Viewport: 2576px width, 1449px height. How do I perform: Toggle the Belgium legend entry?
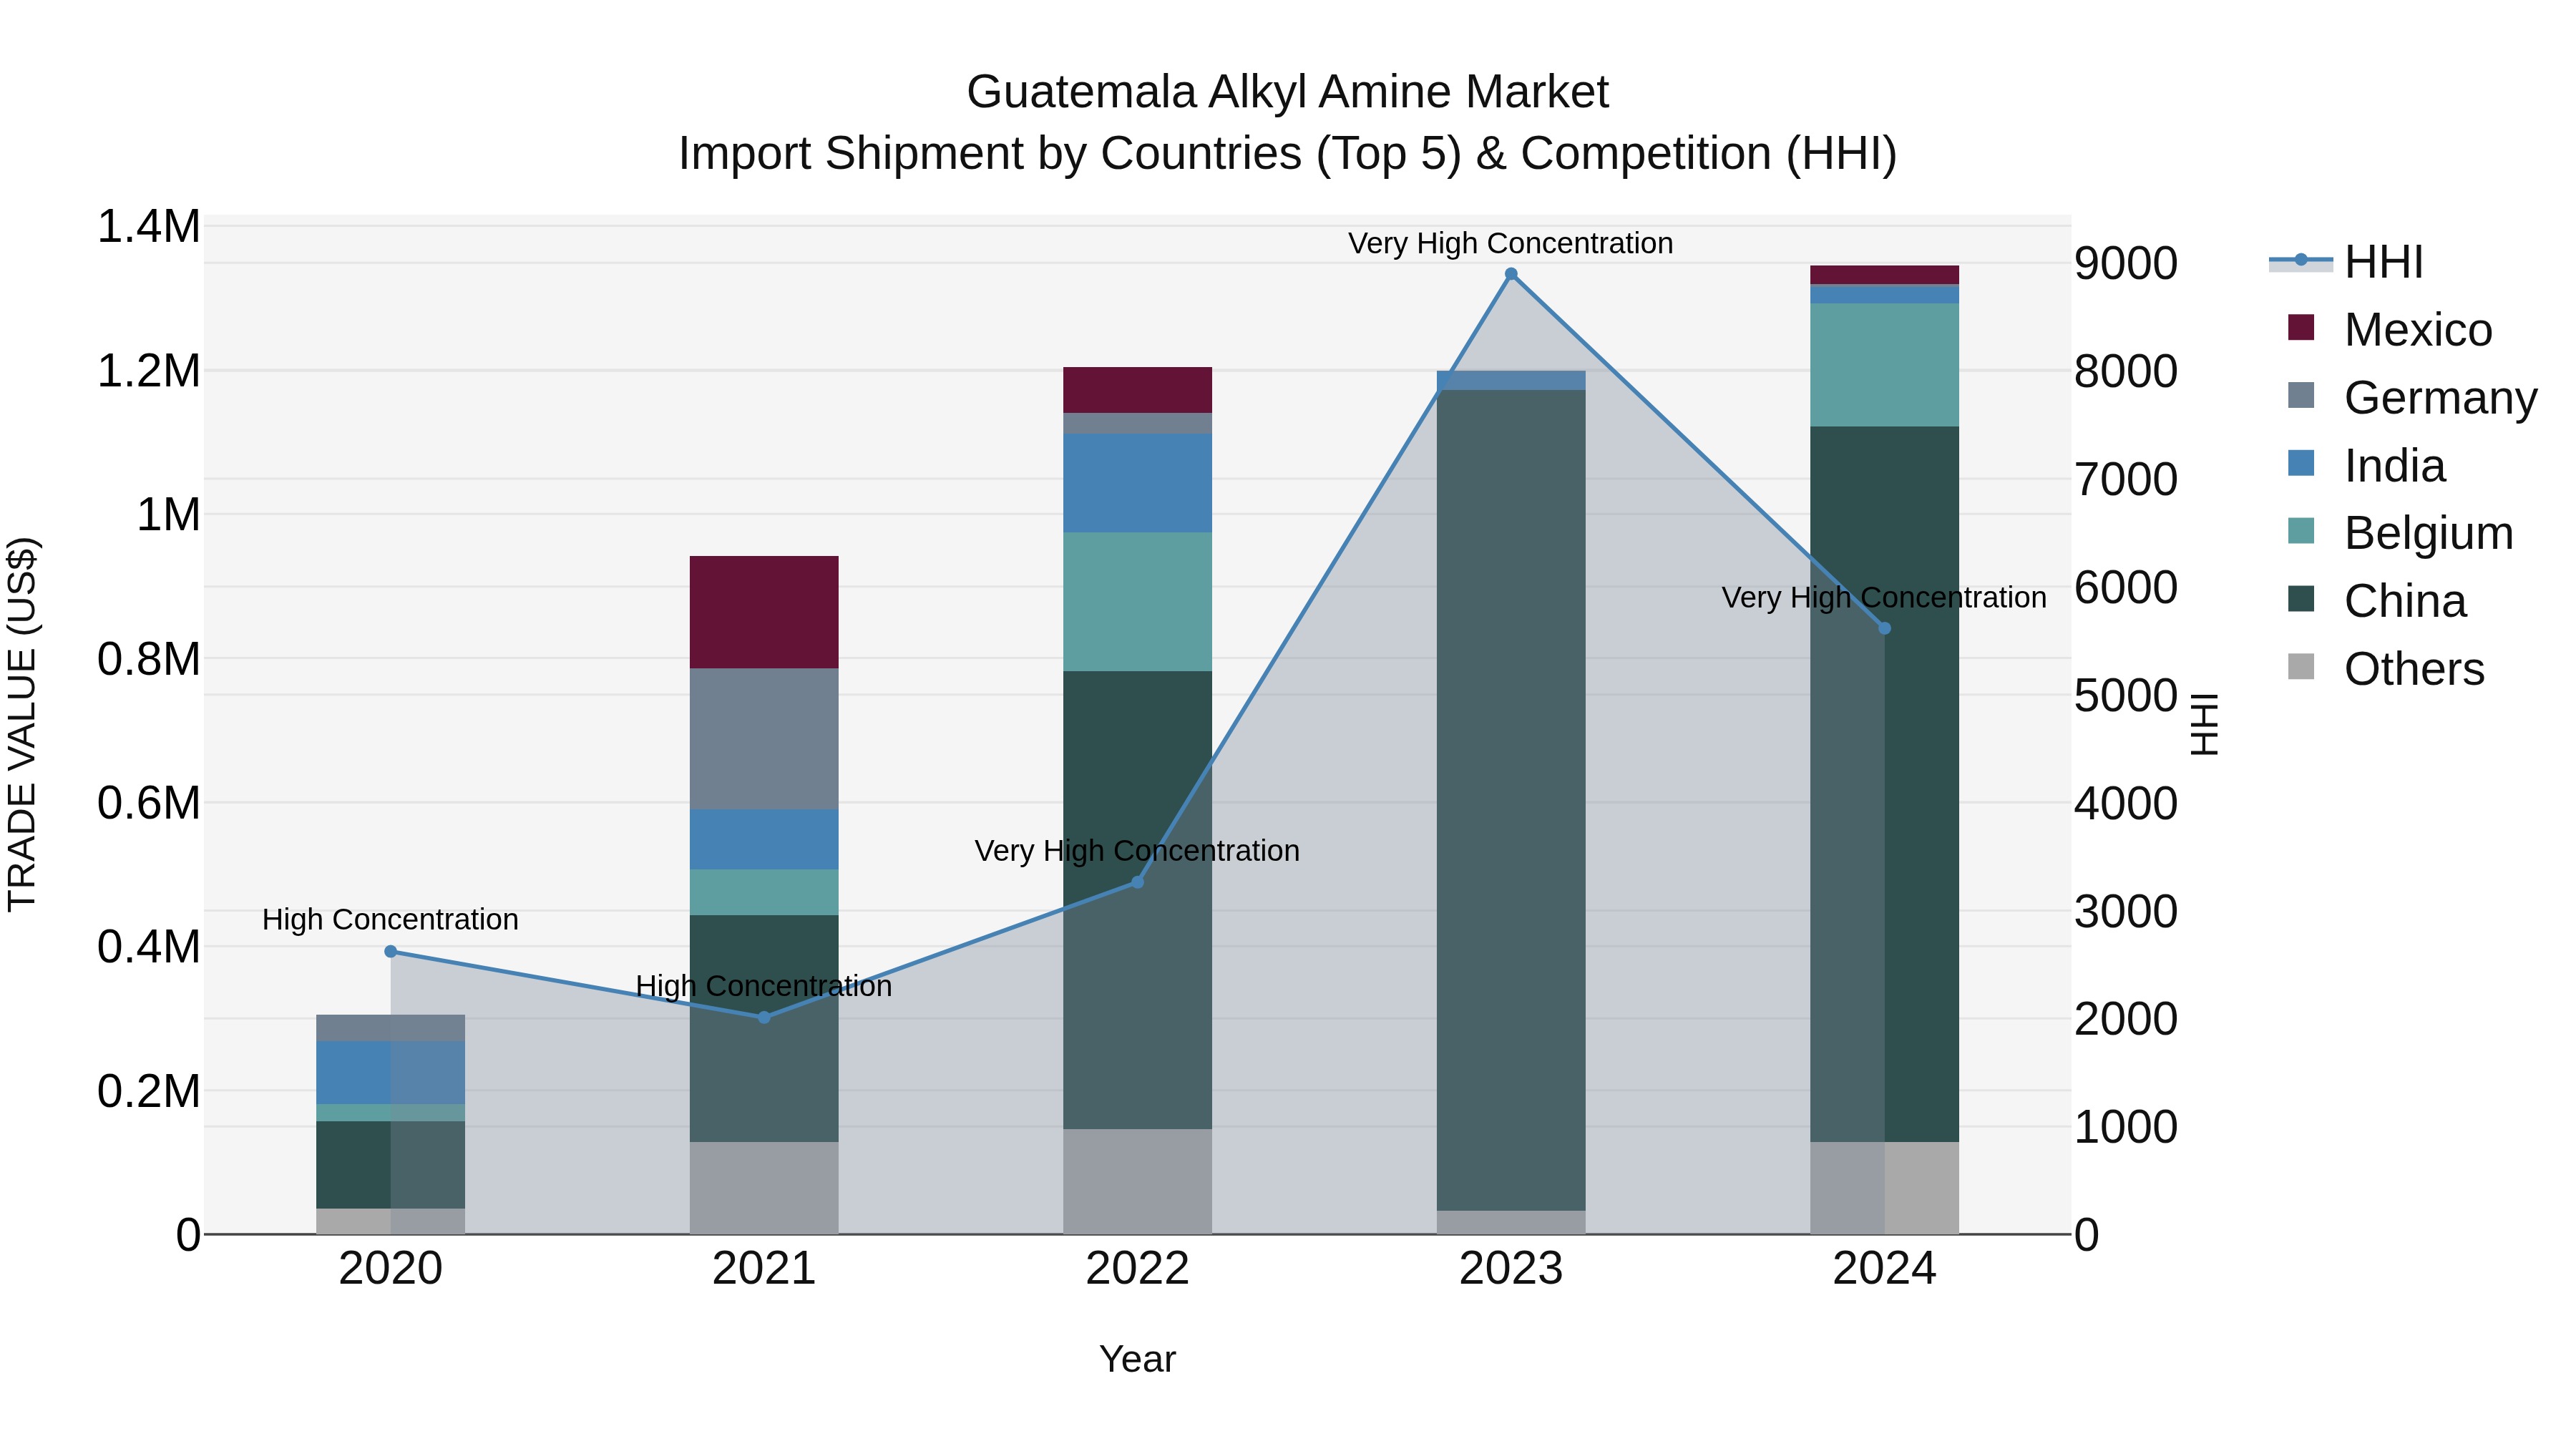(2400, 533)
